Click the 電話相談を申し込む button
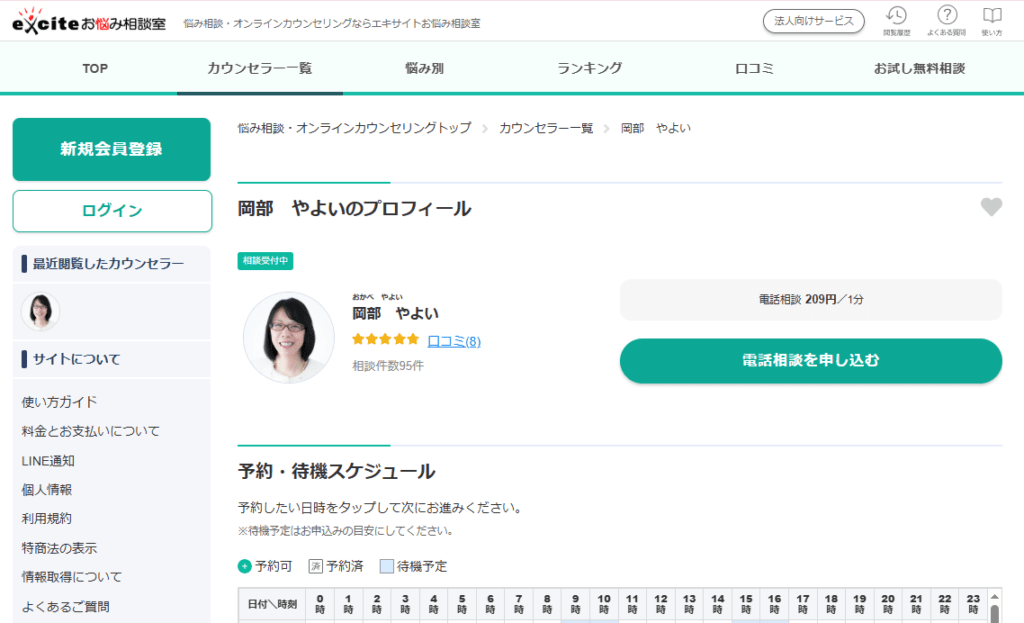 tap(810, 361)
